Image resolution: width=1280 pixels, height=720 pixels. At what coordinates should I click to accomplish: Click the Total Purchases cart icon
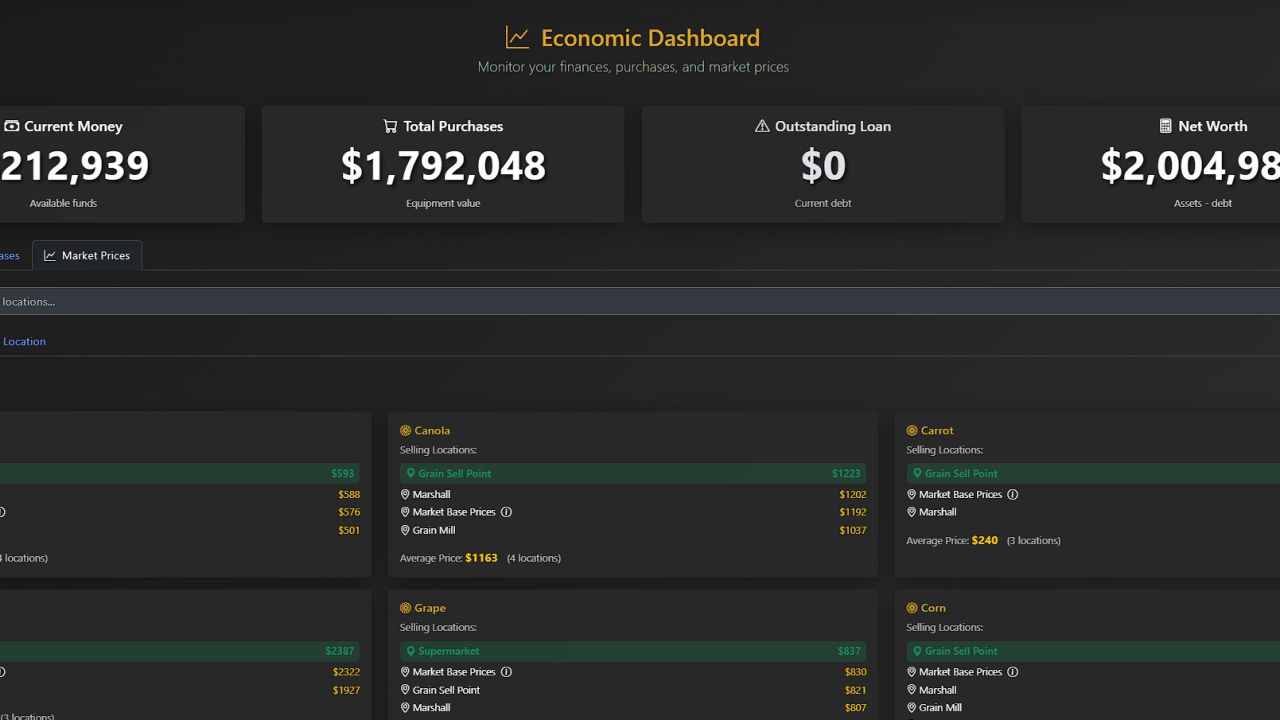(x=390, y=126)
